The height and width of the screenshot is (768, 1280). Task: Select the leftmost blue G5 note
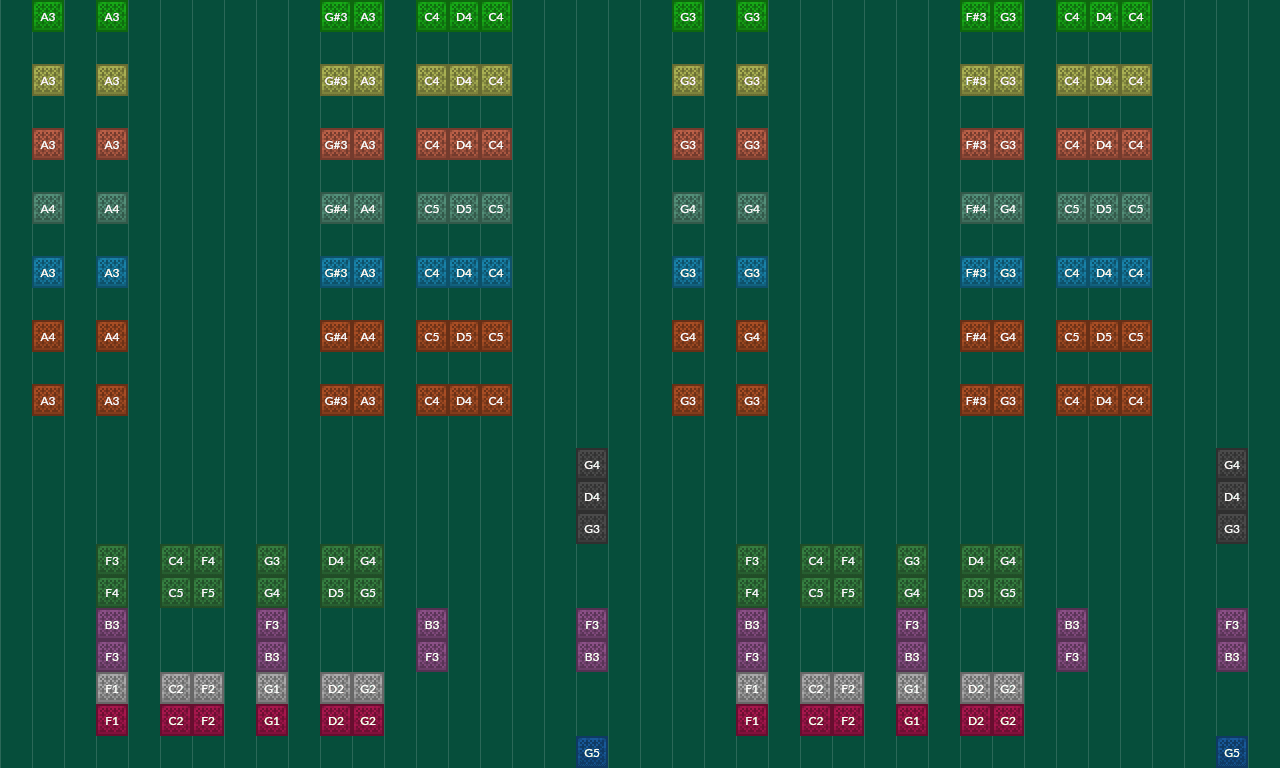[592, 752]
